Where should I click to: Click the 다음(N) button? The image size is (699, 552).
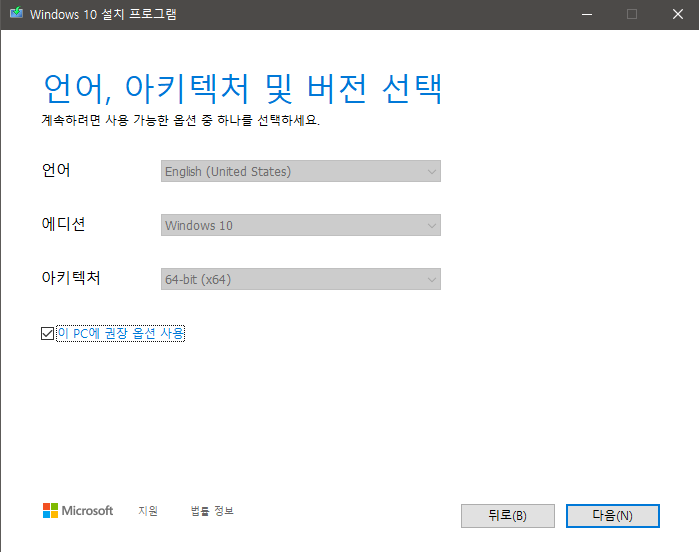click(x=613, y=516)
